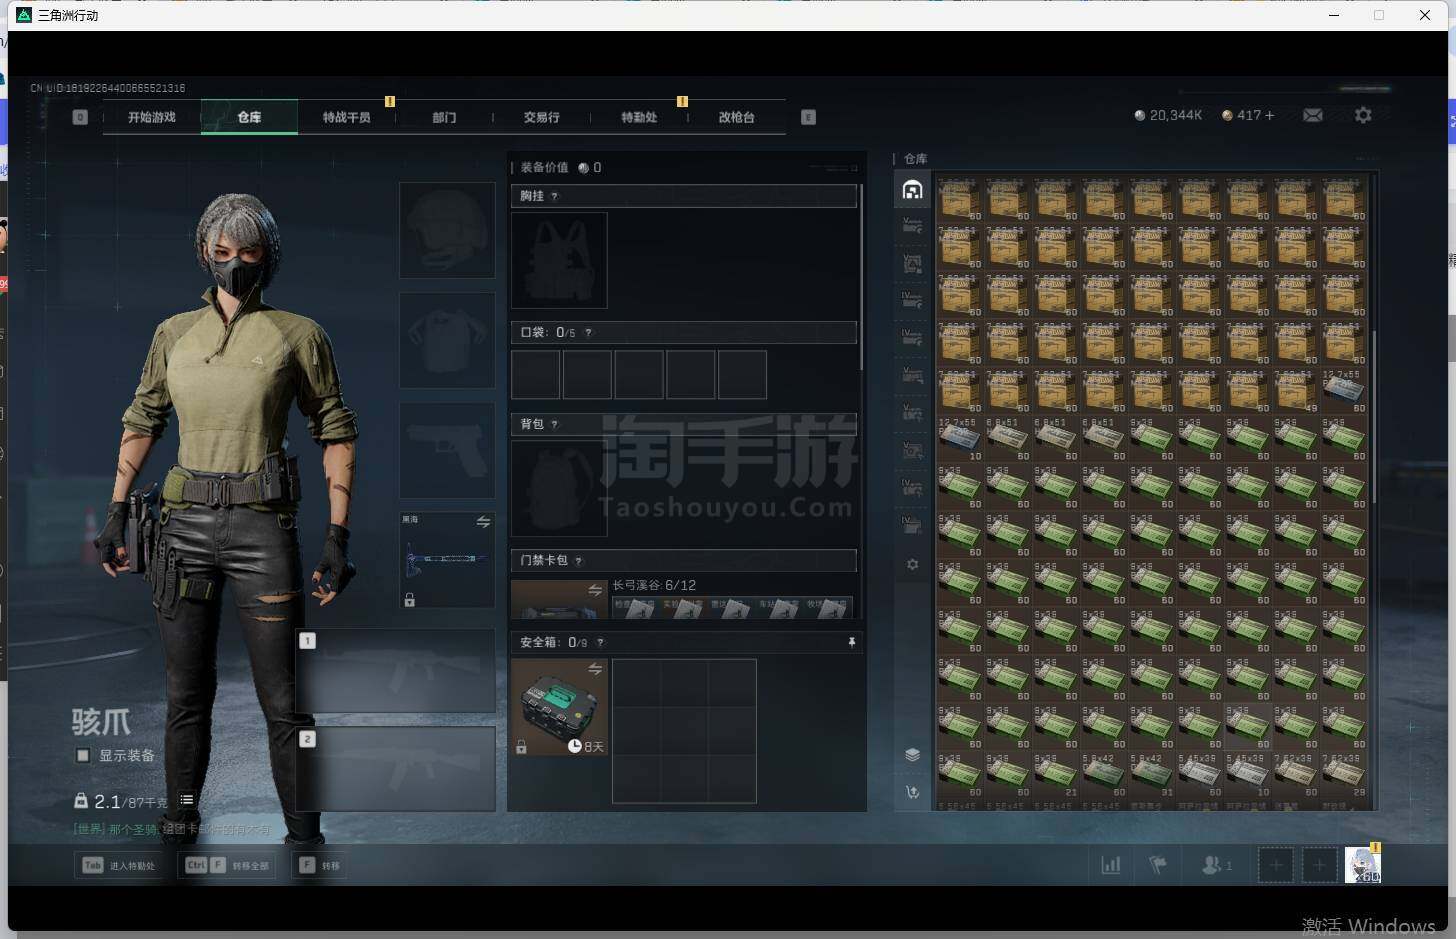Viewport: 1456px width, 939px height.
Task: Click the world chat message line
Action: click(x=172, y=829)
